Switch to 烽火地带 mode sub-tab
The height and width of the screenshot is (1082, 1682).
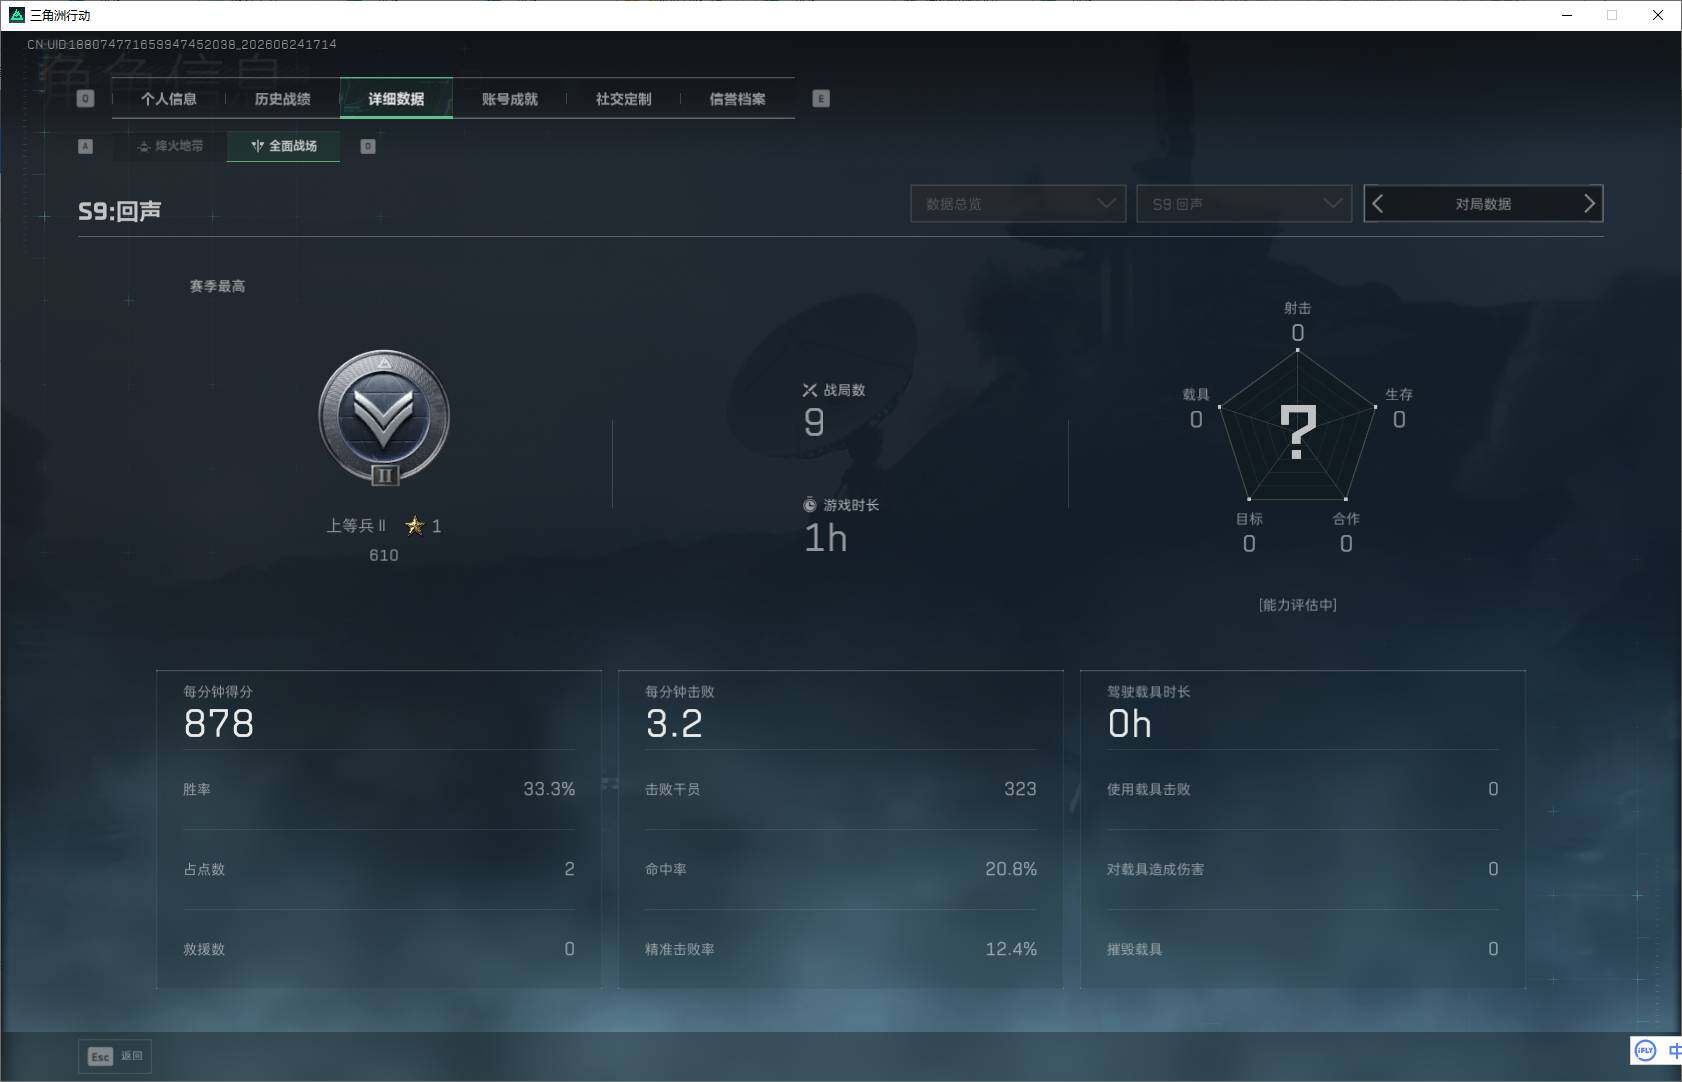coord(170,146)
